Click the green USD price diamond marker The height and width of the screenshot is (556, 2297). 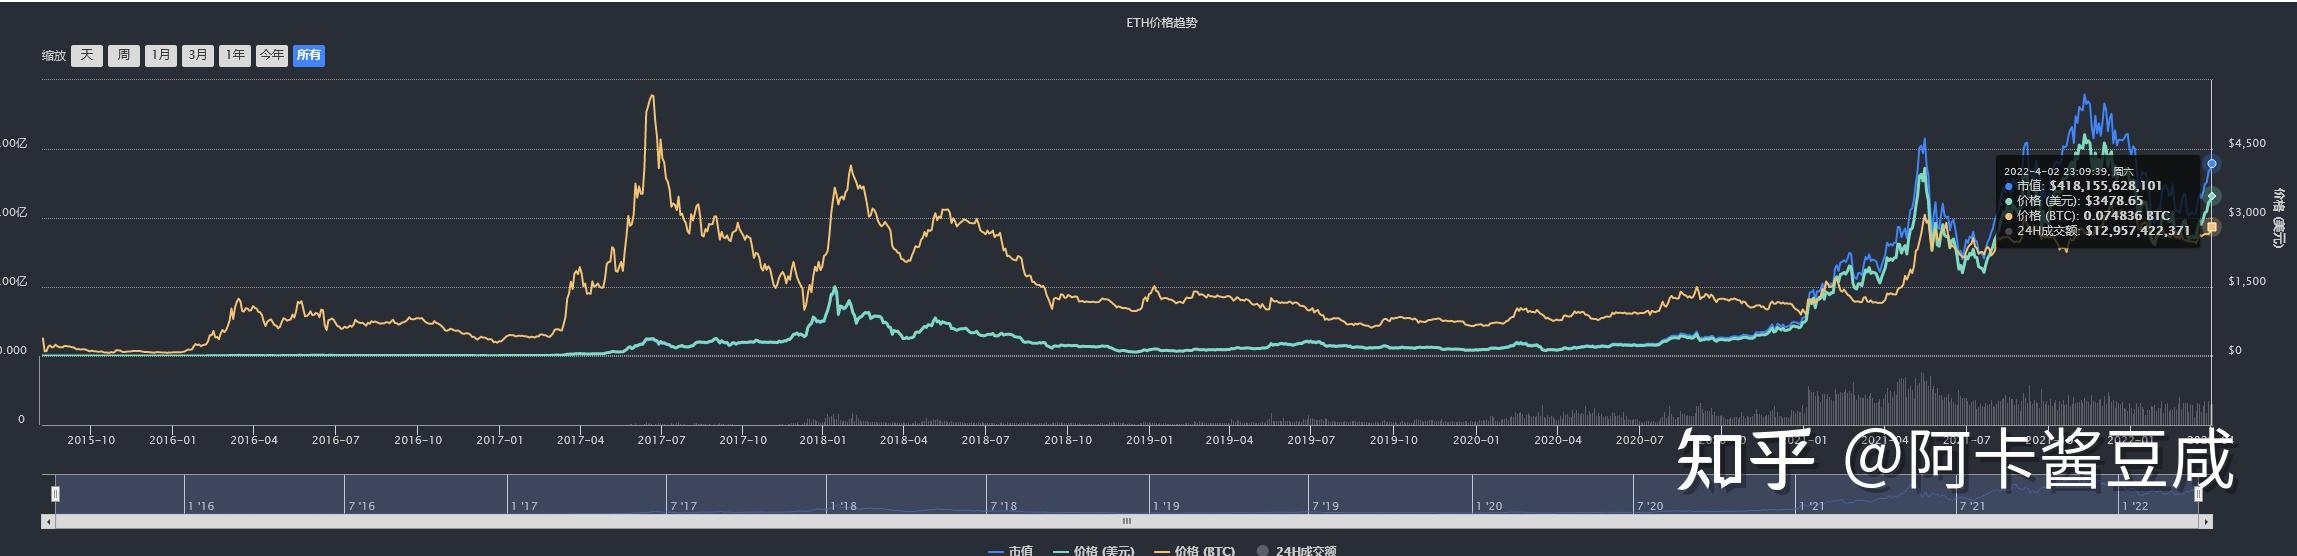[2212, 196]
